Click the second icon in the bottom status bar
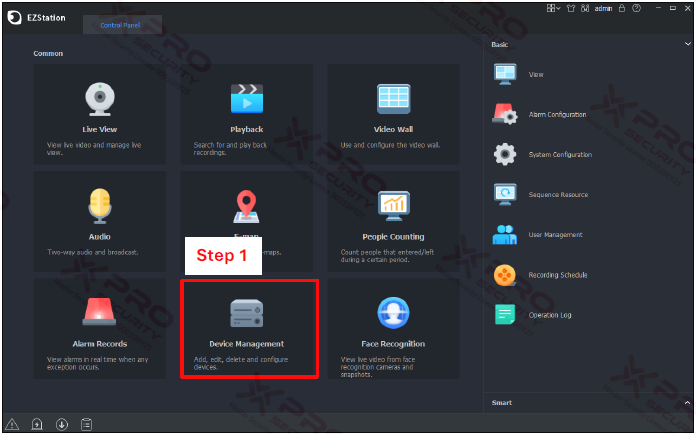This screenshot has height=434, width=696. coord(37,424)
